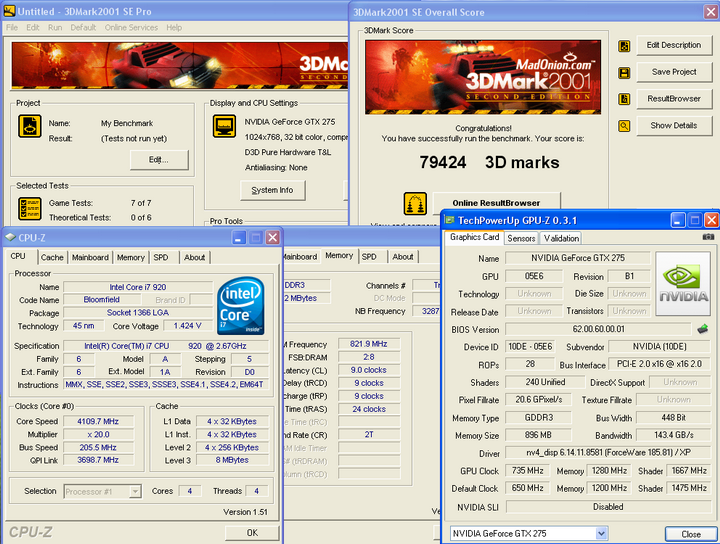Click the Close button in GPU-Z

pyautogui.click(x=691, y=534)
